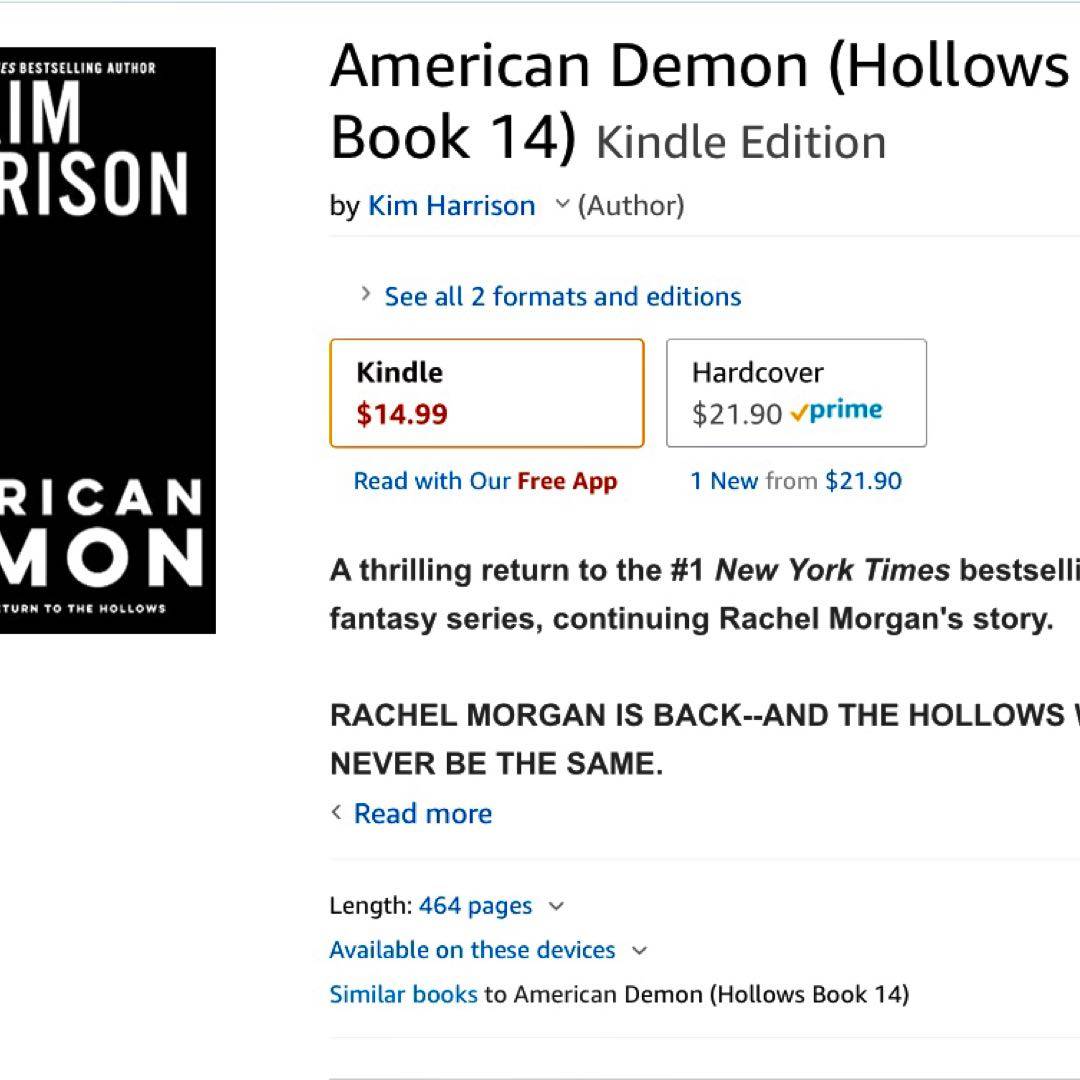1080x1080 pixels.
Task: Click the "Read more" description link
Action: (x=423, y=814)
